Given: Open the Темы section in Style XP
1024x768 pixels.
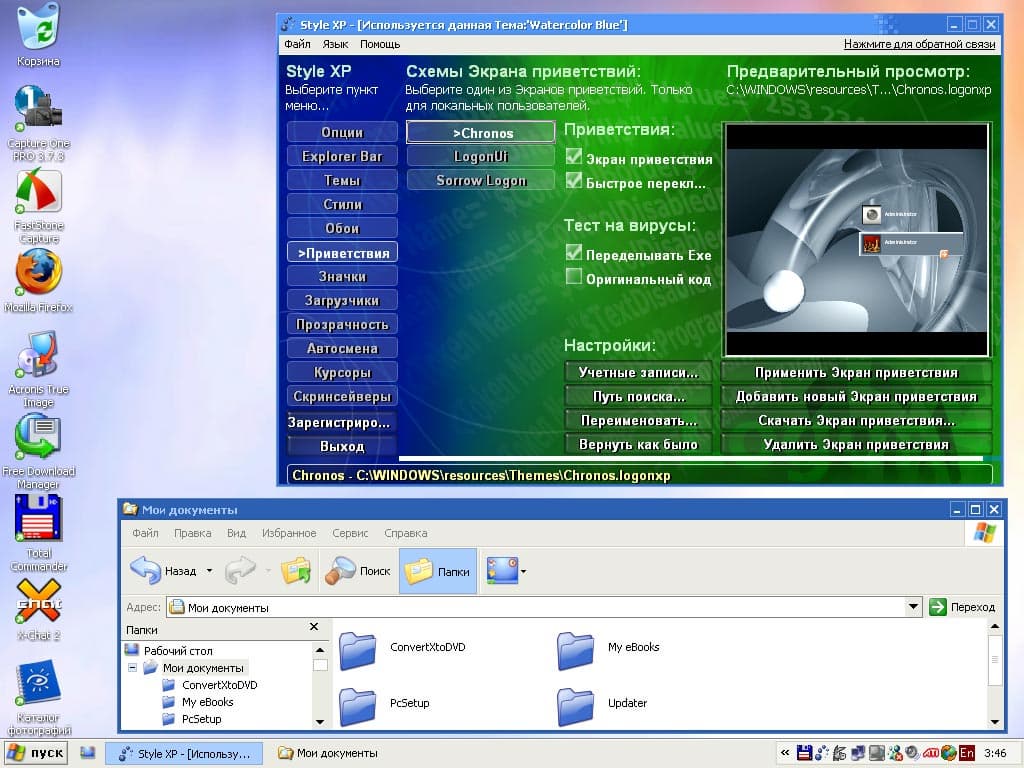Looking at the screenshot, I should click(x=342, y=180).
